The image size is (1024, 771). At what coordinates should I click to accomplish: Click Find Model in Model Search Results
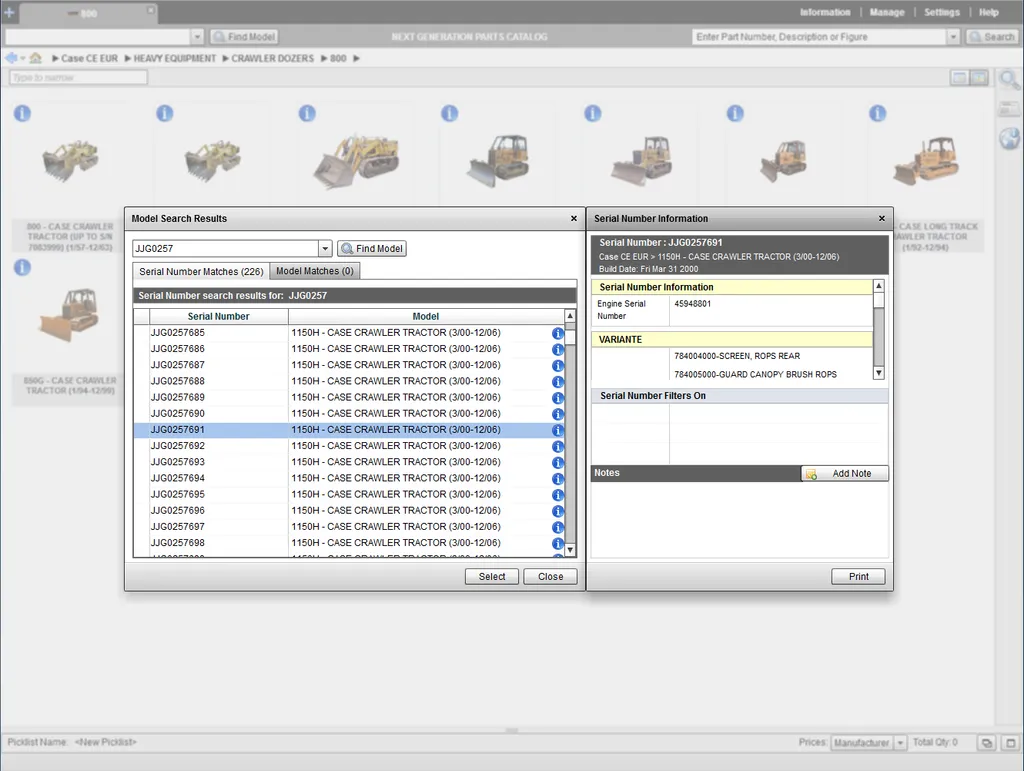tap(372, 249)
